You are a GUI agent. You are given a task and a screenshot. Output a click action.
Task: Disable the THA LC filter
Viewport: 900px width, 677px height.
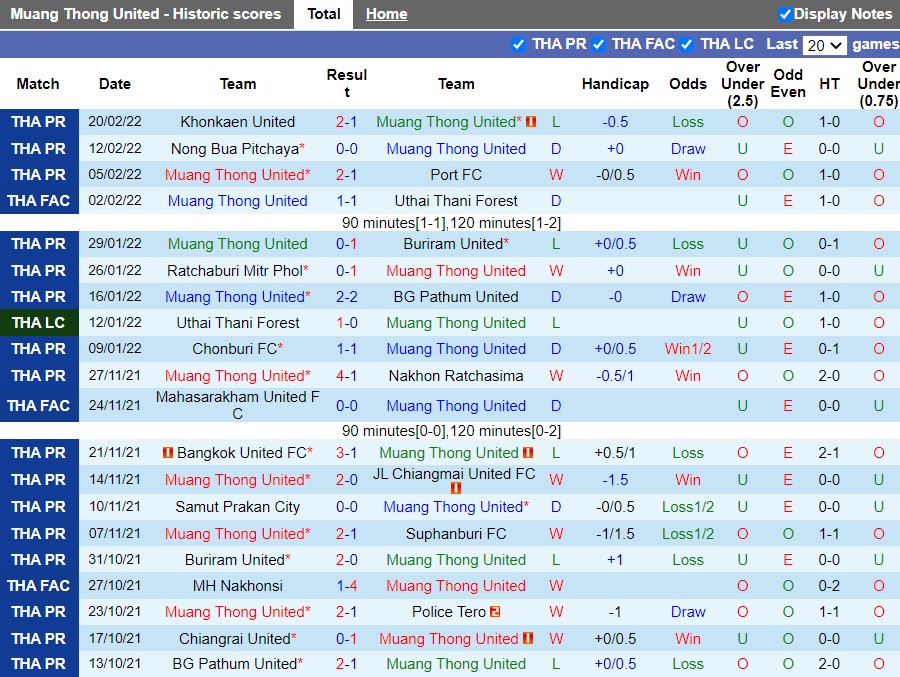pyautogui.click(x=687, y=44)
